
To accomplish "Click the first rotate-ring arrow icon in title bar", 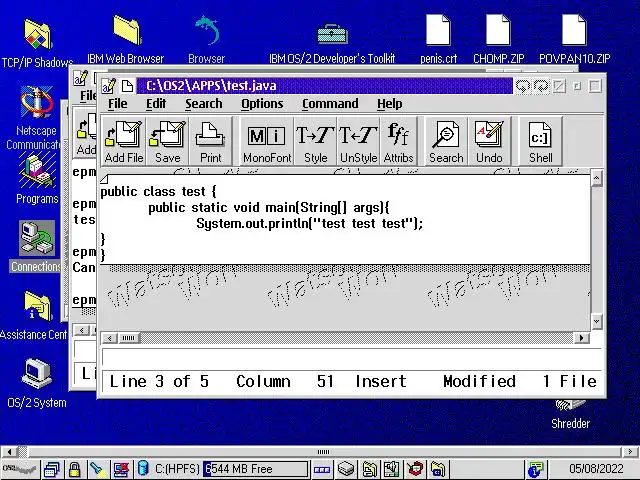I will [x=522, y=86].
